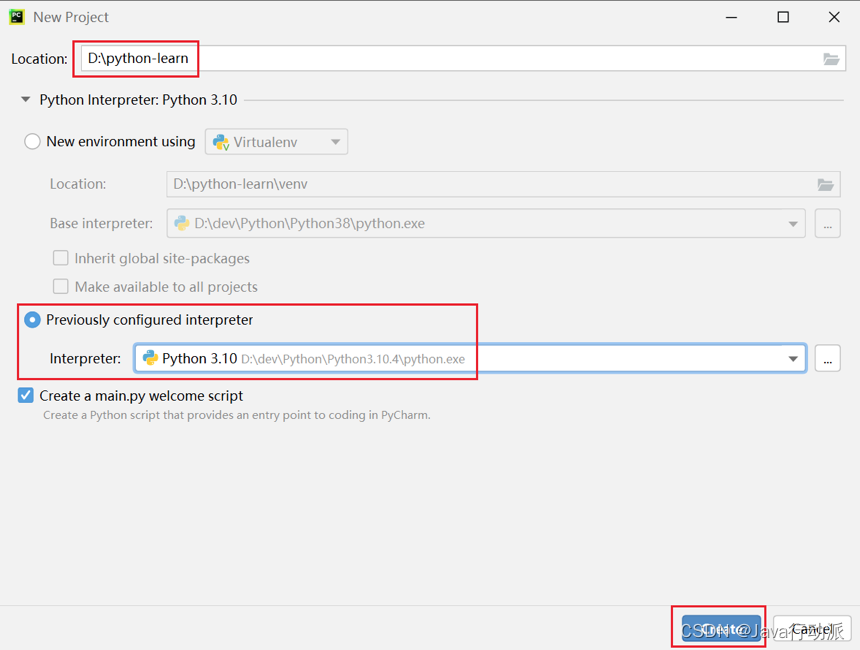Open the Base interpreter dropdown arrow
Screen dimensions: 860x650
pos(793,223)
